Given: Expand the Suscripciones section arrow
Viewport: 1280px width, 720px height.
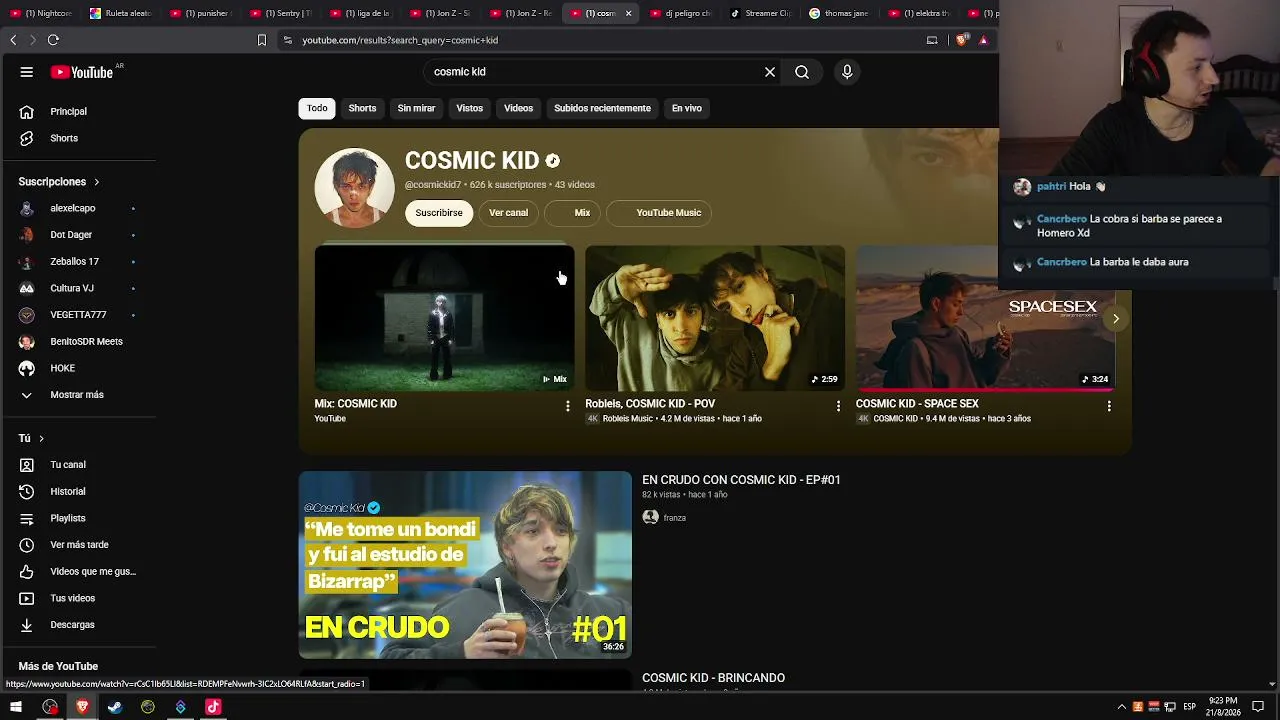Looking at the screenshot, I should [97, 182].
